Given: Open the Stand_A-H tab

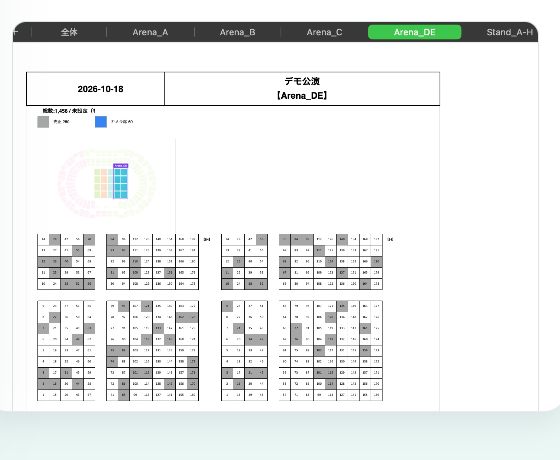Looking at the screenshot, I should (509, 32).
